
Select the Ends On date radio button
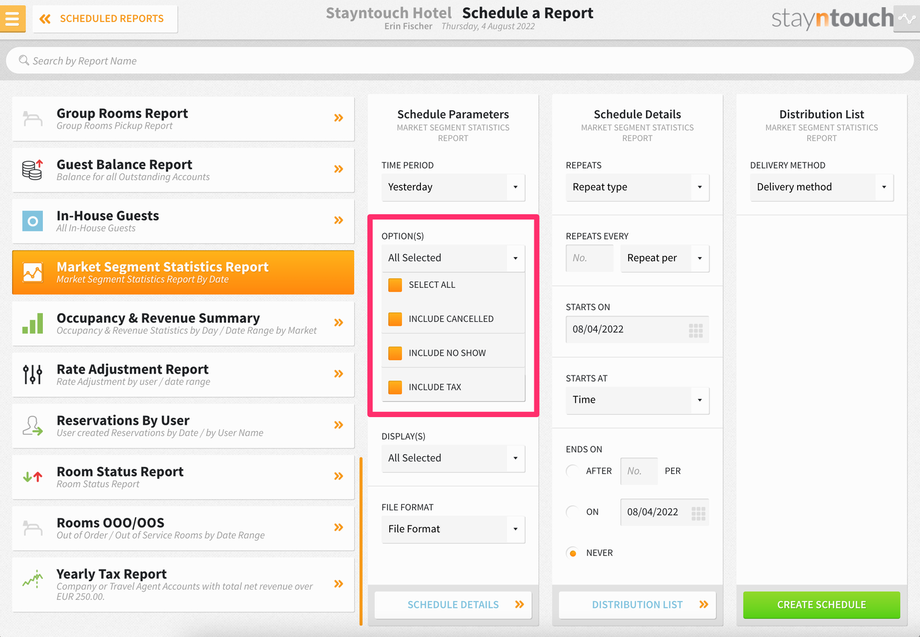tap(572, 512)
